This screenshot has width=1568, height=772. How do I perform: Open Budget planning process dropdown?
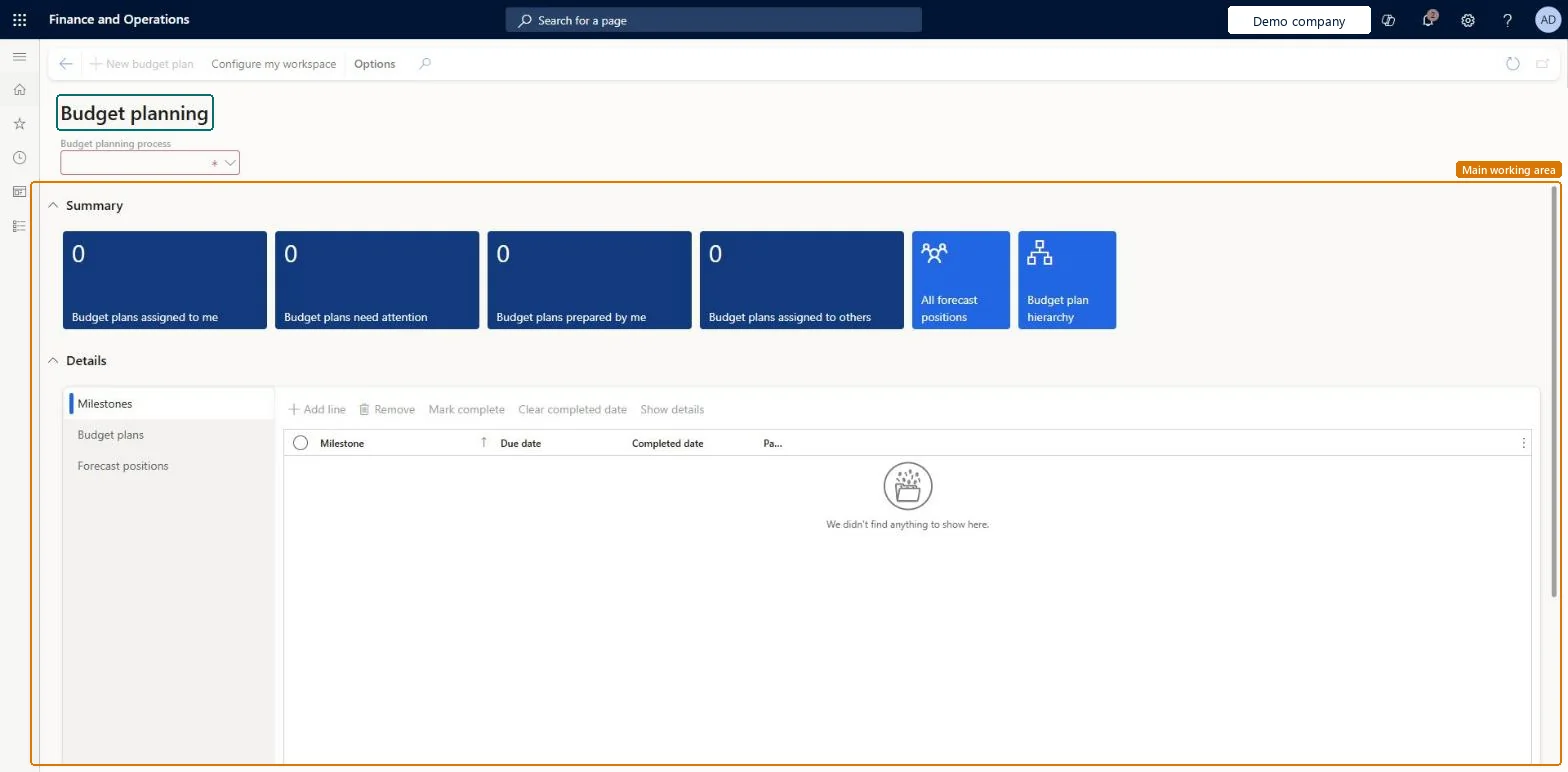pyautogui.click(x=230, y=162)
